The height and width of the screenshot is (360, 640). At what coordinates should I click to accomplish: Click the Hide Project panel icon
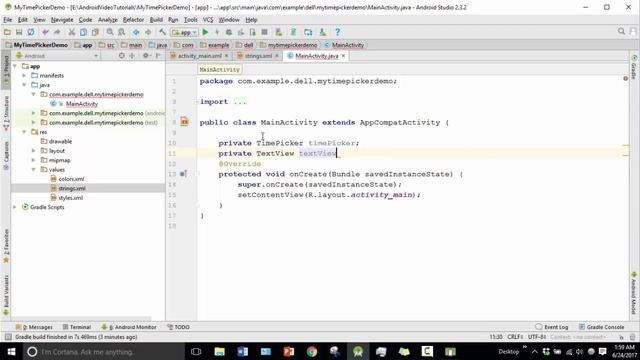pyautogui.click(x=158, y=56)
